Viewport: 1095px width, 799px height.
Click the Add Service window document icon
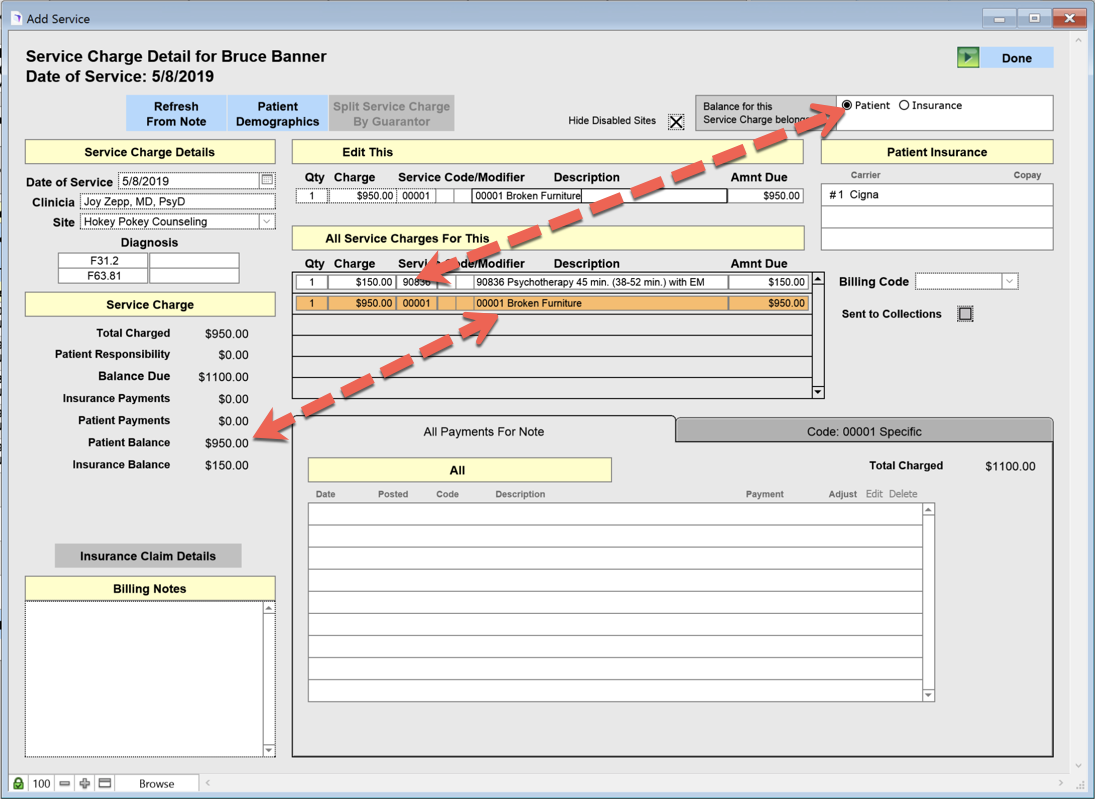coord(15,18)
